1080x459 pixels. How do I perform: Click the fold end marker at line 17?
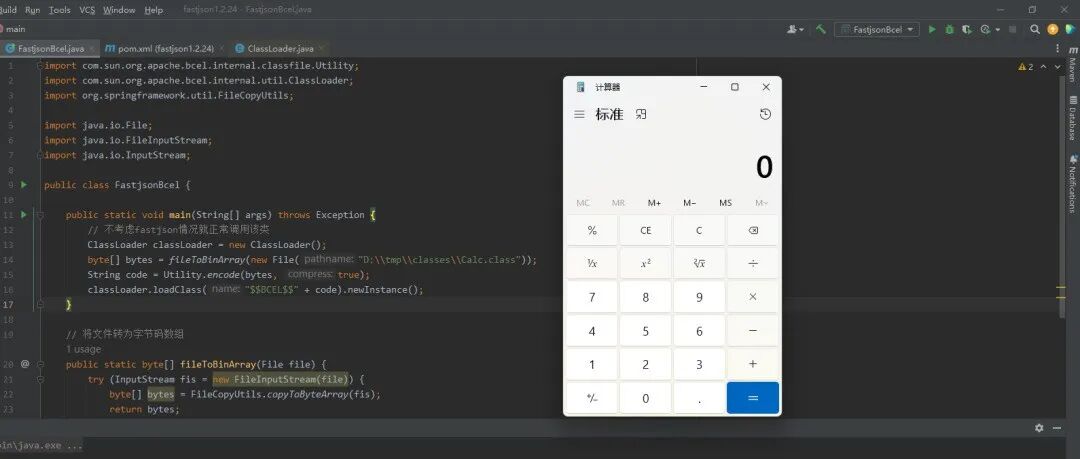39,304
